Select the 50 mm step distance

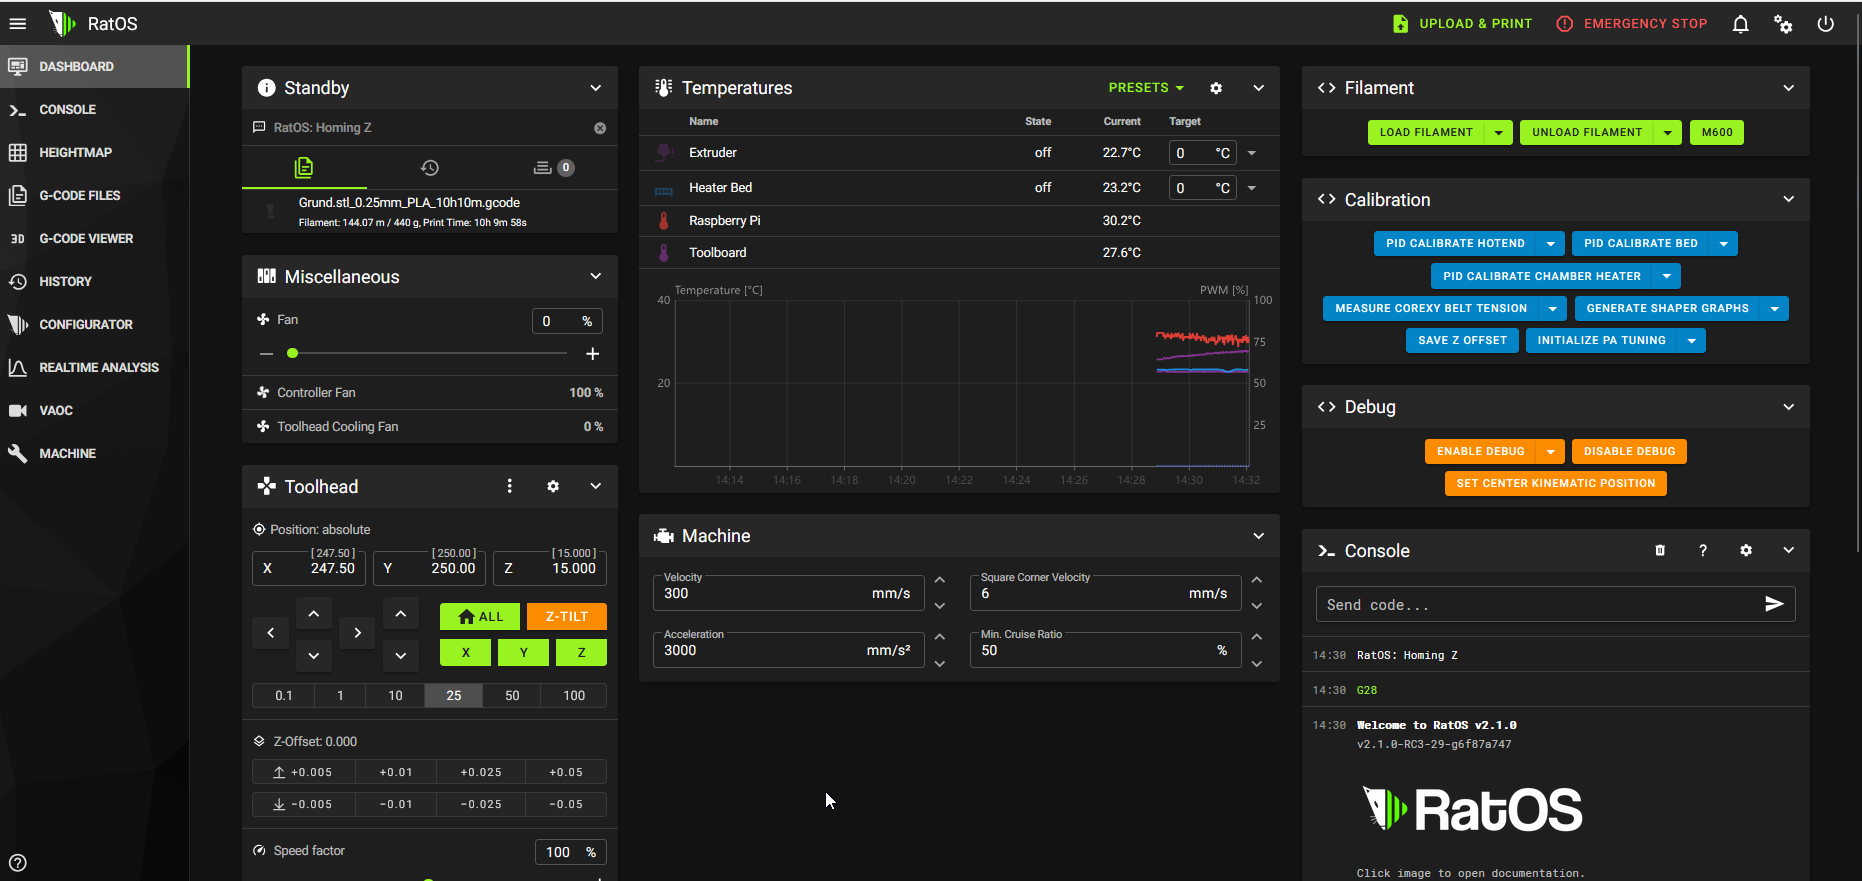[x=512, y=696]
